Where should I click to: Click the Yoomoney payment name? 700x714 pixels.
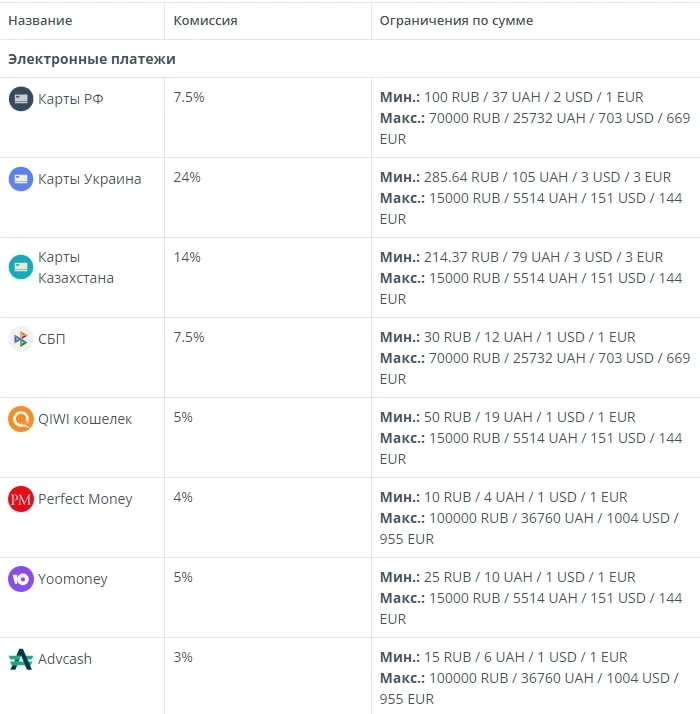click(73, 579)
